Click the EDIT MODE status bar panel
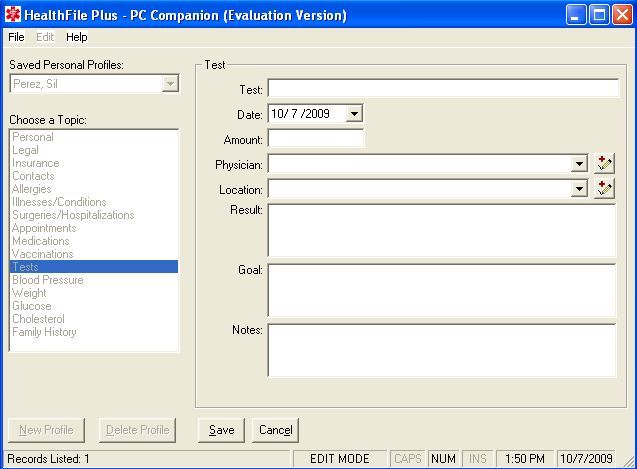Screen dimensions: 637x469 (340, 459)
